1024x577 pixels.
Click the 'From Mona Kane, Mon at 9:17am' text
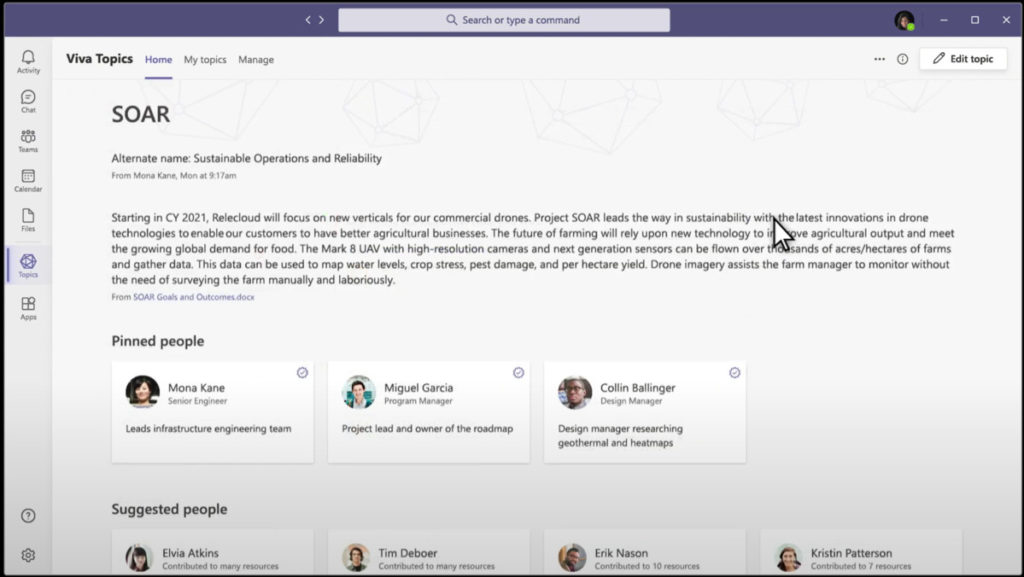pyautogui.click(x=174, y=176)
